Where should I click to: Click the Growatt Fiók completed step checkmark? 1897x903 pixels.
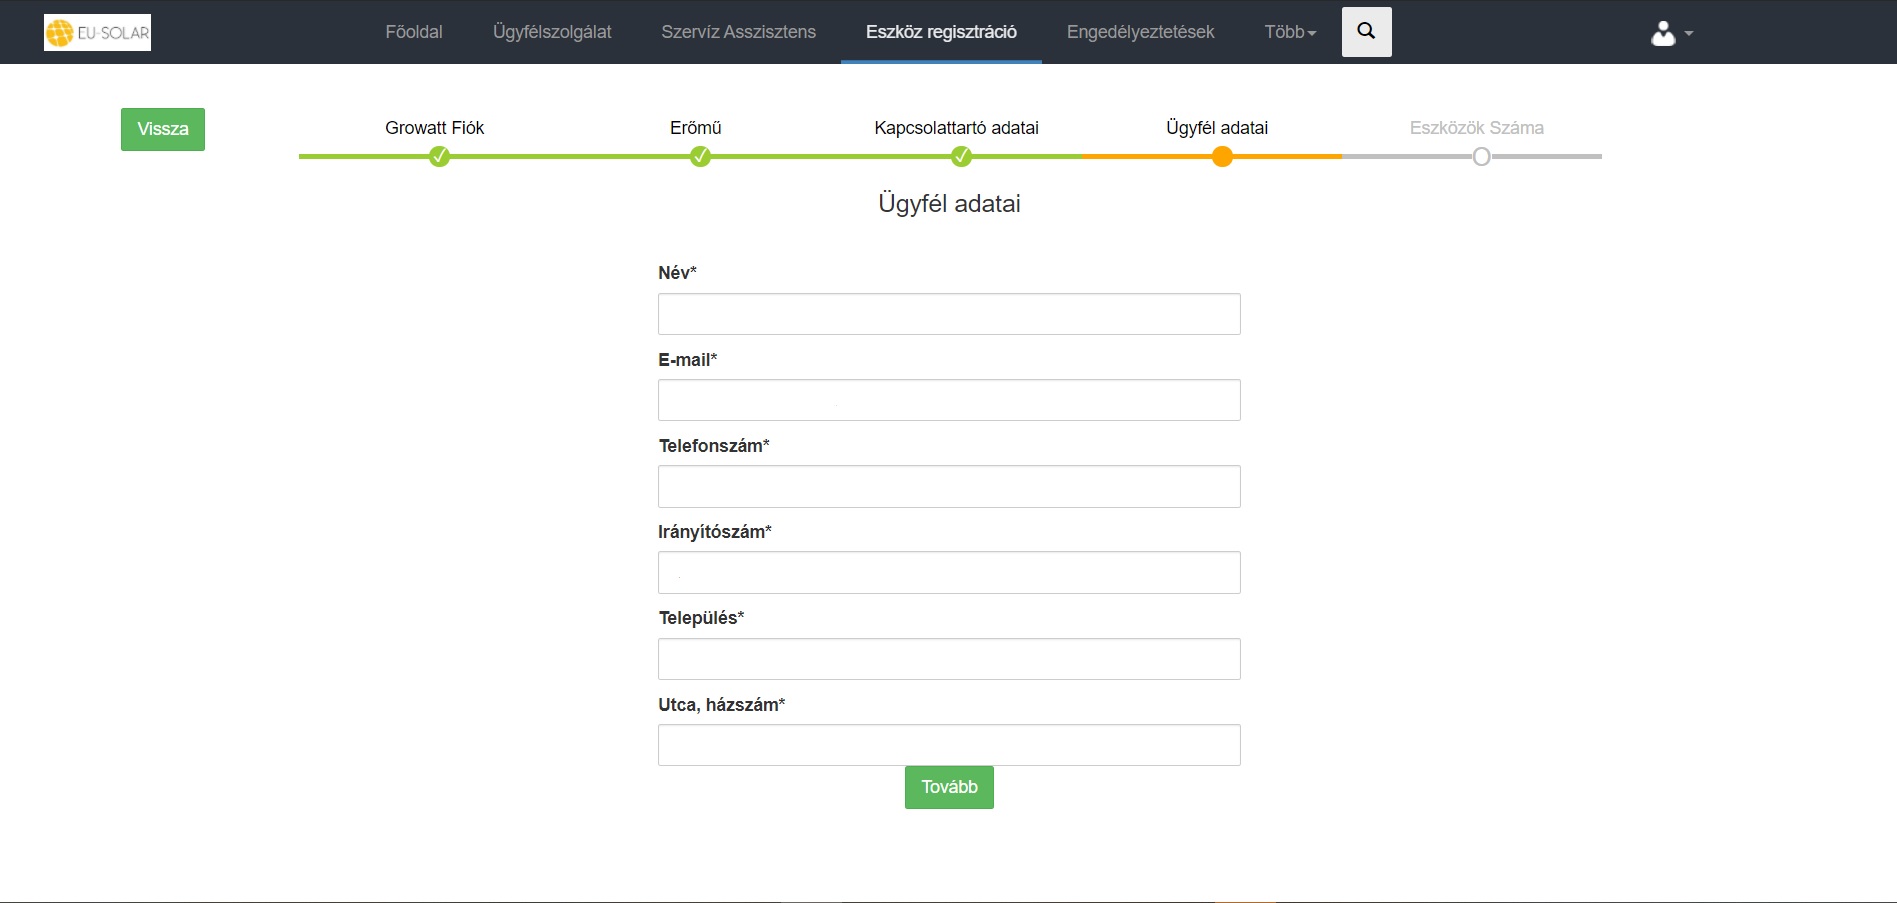coord(439,157)
